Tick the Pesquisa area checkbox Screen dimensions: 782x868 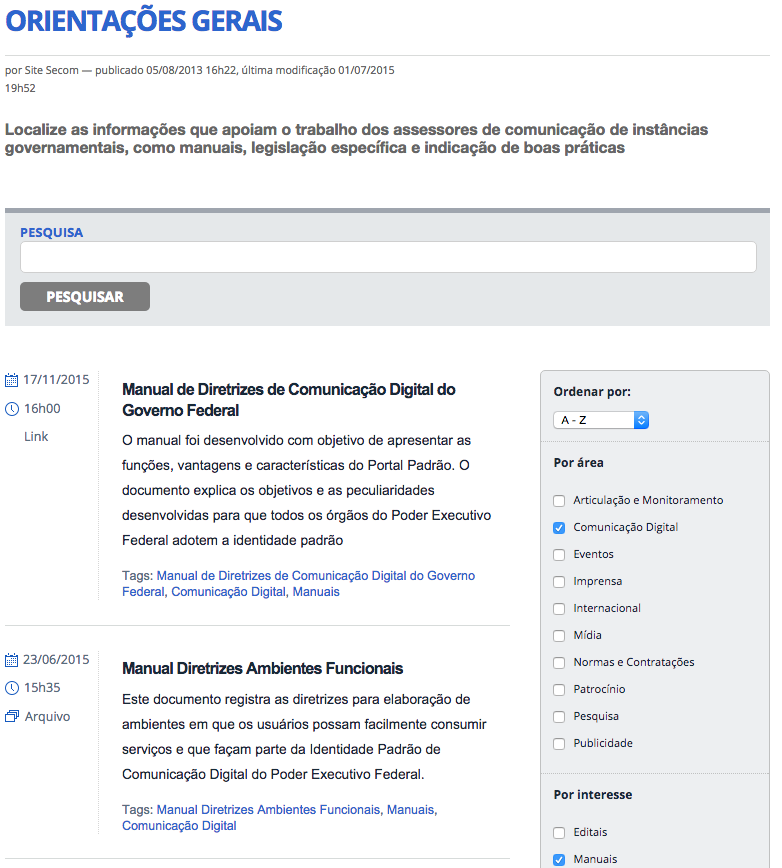coord(559,717)
